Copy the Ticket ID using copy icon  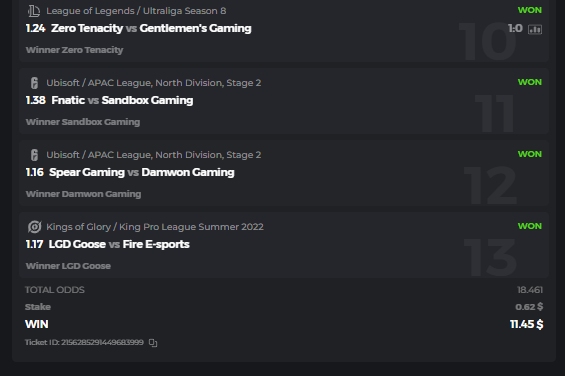click(x=153, y=342)
